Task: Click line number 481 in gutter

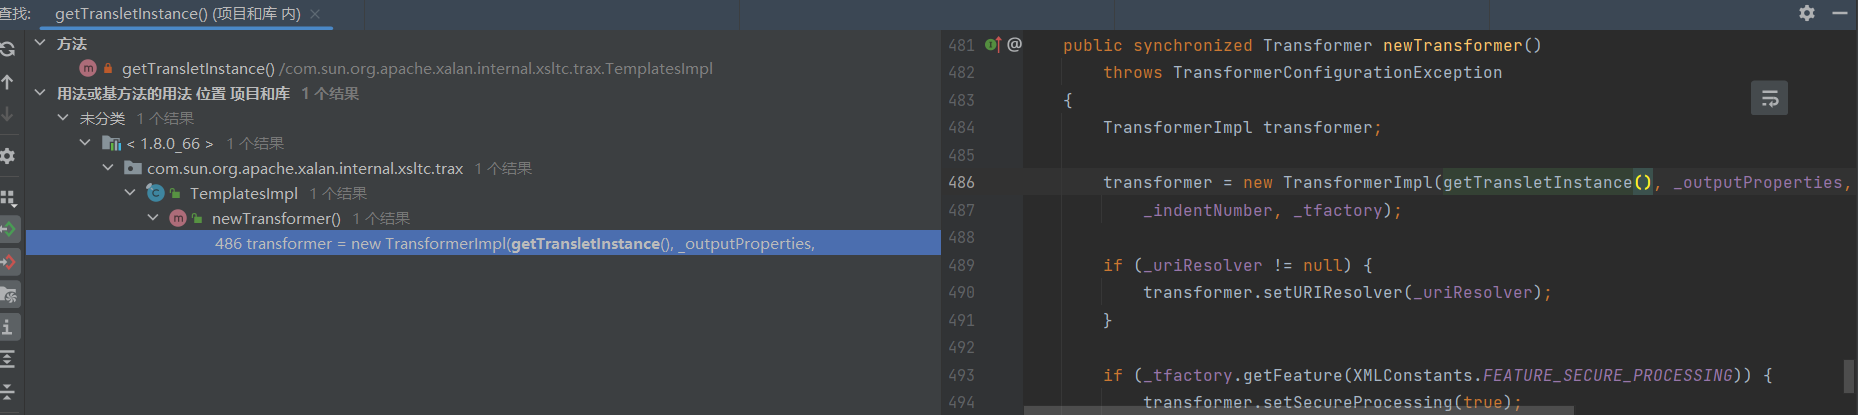Action: pos(961,45)
